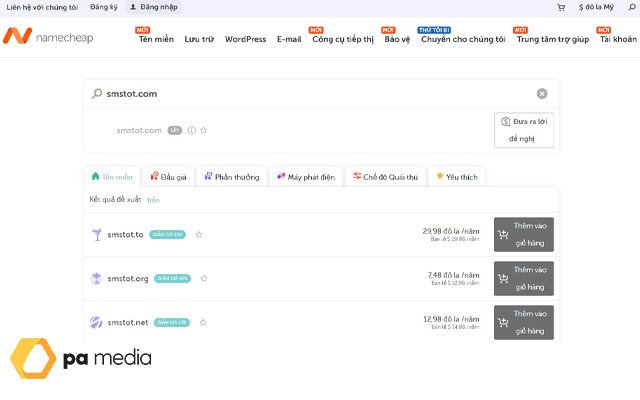Switch to the 'Yêu thích' tab
Image resolution: width=640 pixels, height=400 pixels.
tap(457, 177)
